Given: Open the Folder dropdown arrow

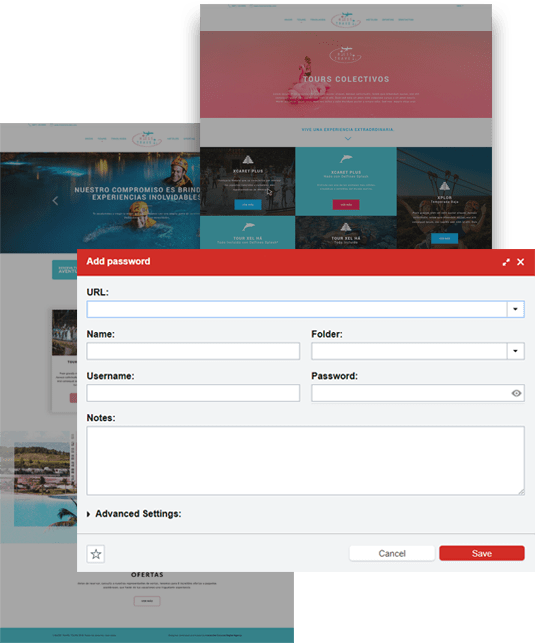Looking at the screenshot, I should pos(516,351).
